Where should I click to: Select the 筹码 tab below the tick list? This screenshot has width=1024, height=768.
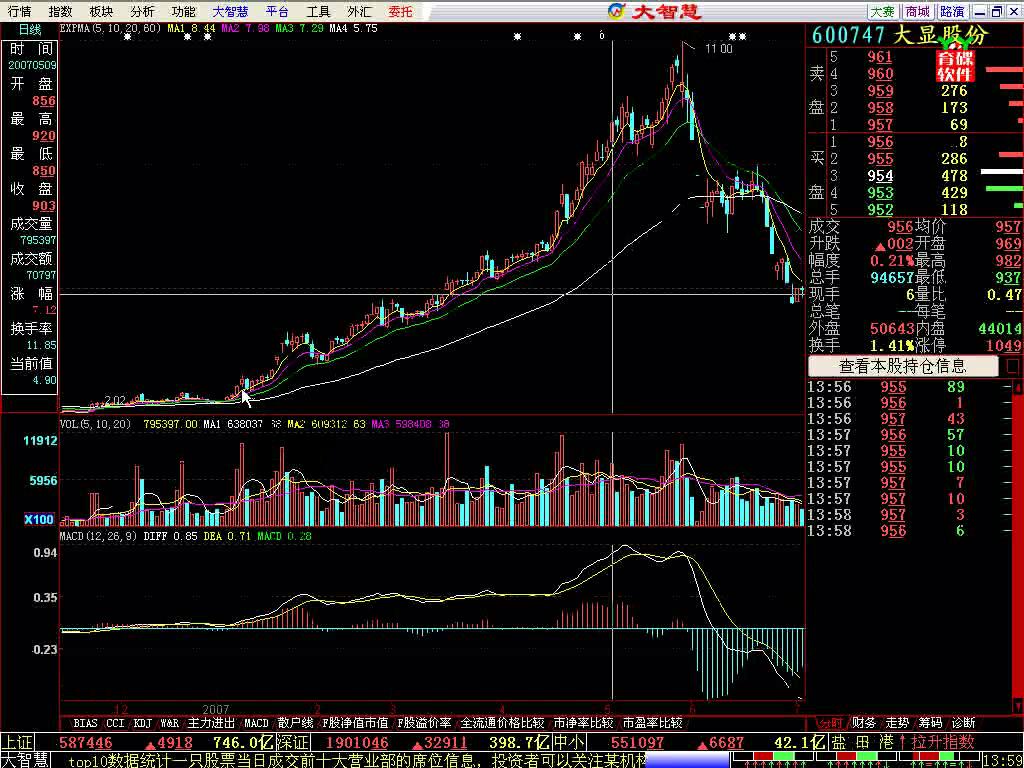point(931,722)
